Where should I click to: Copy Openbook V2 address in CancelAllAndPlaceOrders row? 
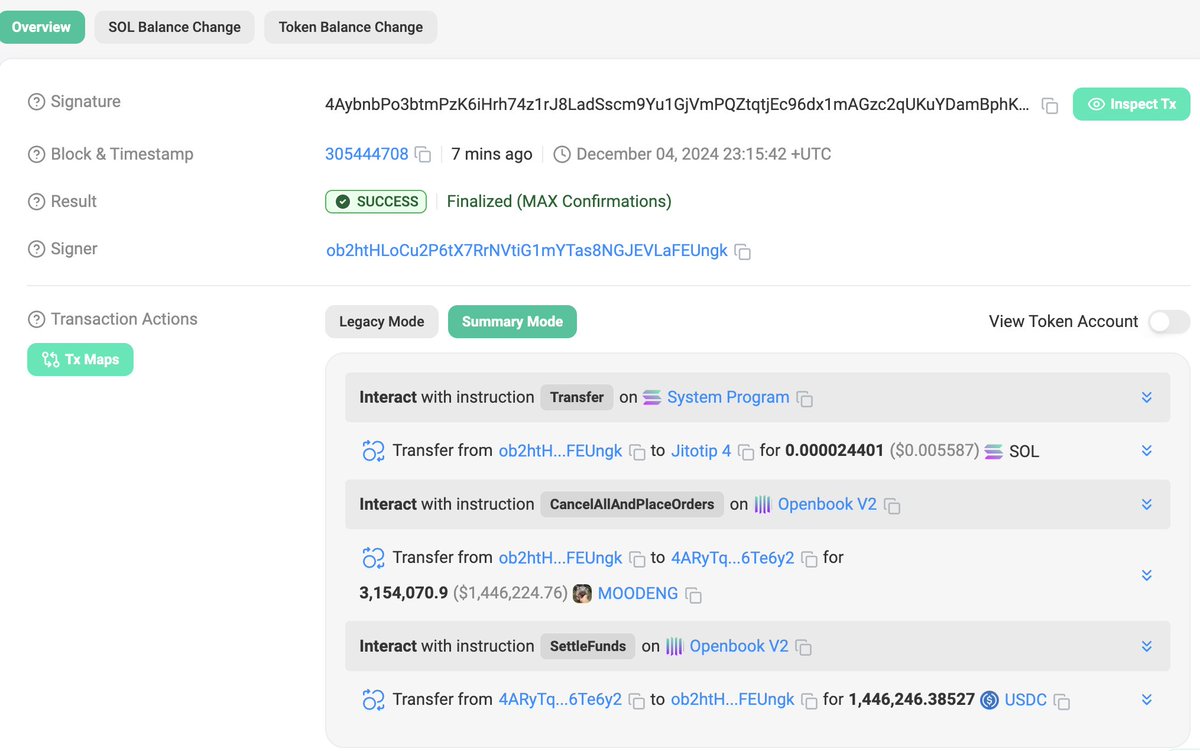click(892, 506)
